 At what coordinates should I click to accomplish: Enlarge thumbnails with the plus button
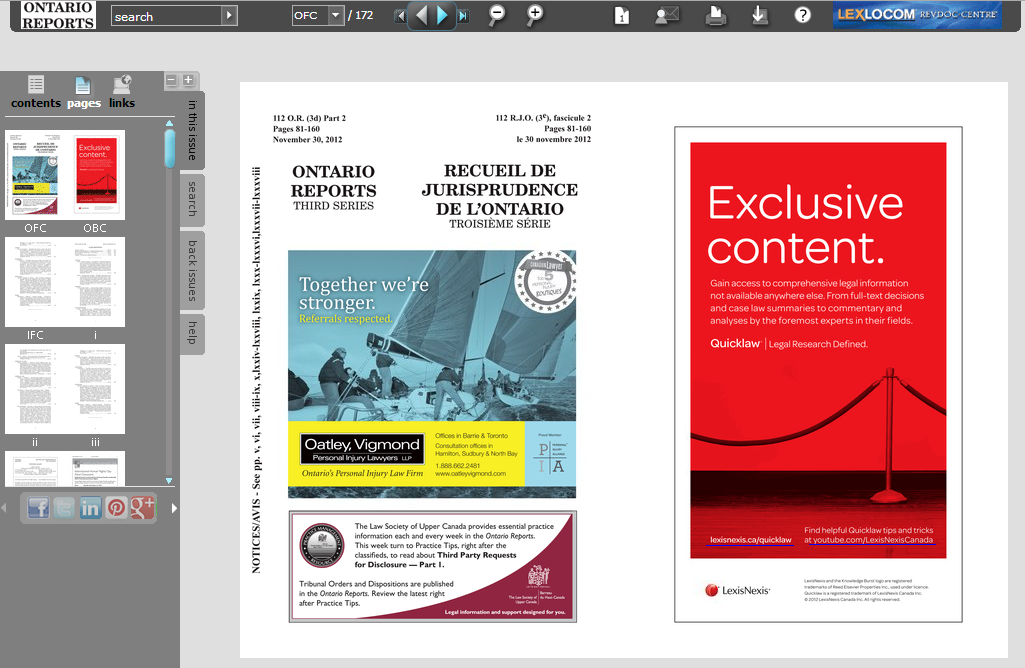pos(188,80)
